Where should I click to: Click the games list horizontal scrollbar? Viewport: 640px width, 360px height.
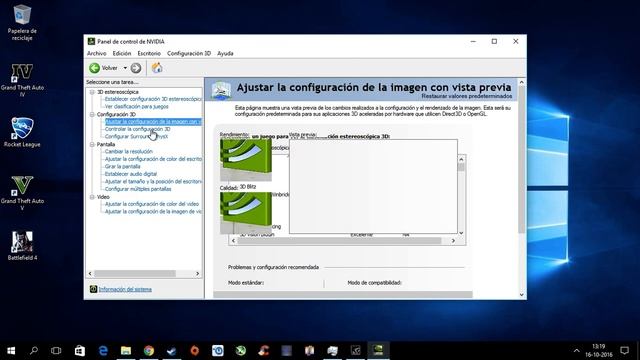[x=339, y=241]
